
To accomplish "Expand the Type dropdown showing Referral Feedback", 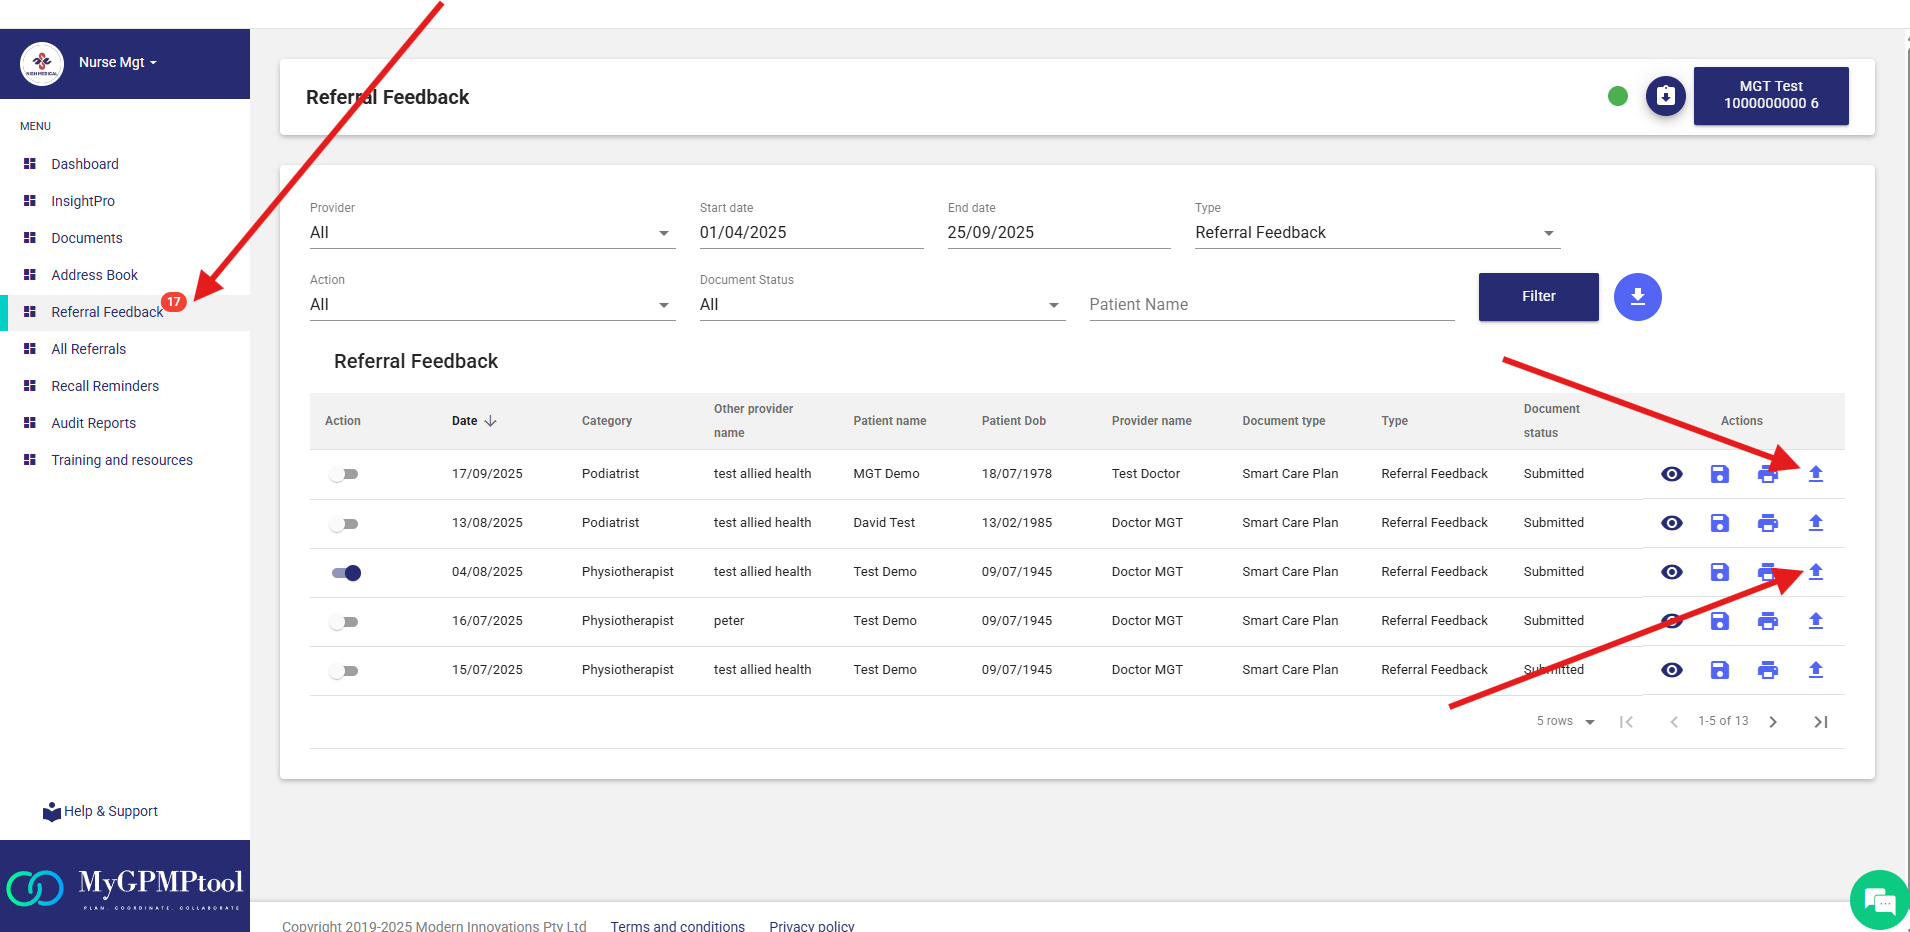I will tap(1376, 233).
